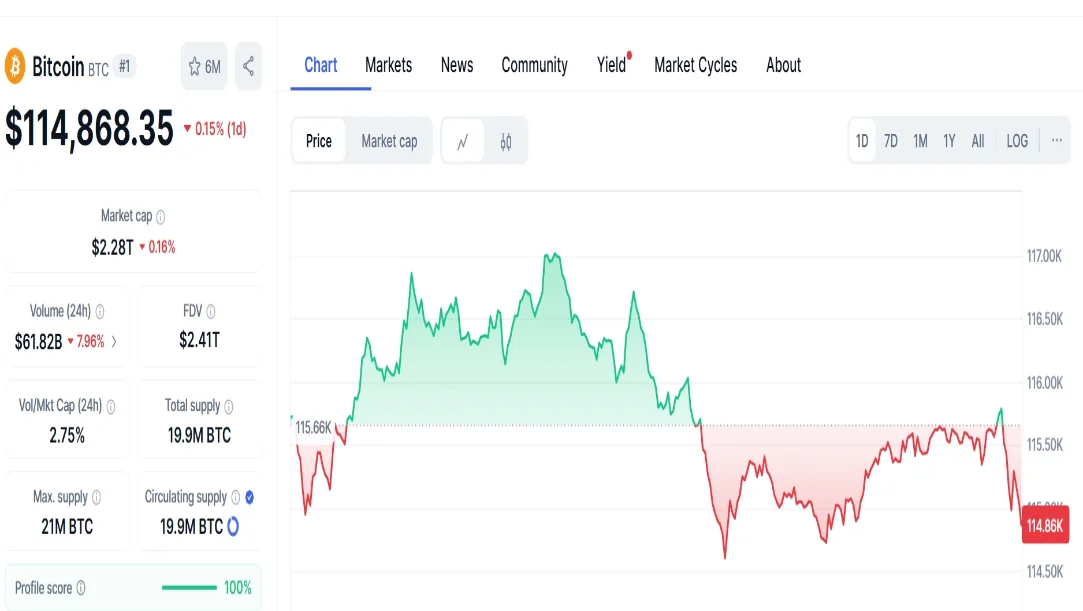This screenshot has width=1083, height=611.
Task: Click the Max. supply info icon
Action: tap(96, 496)
